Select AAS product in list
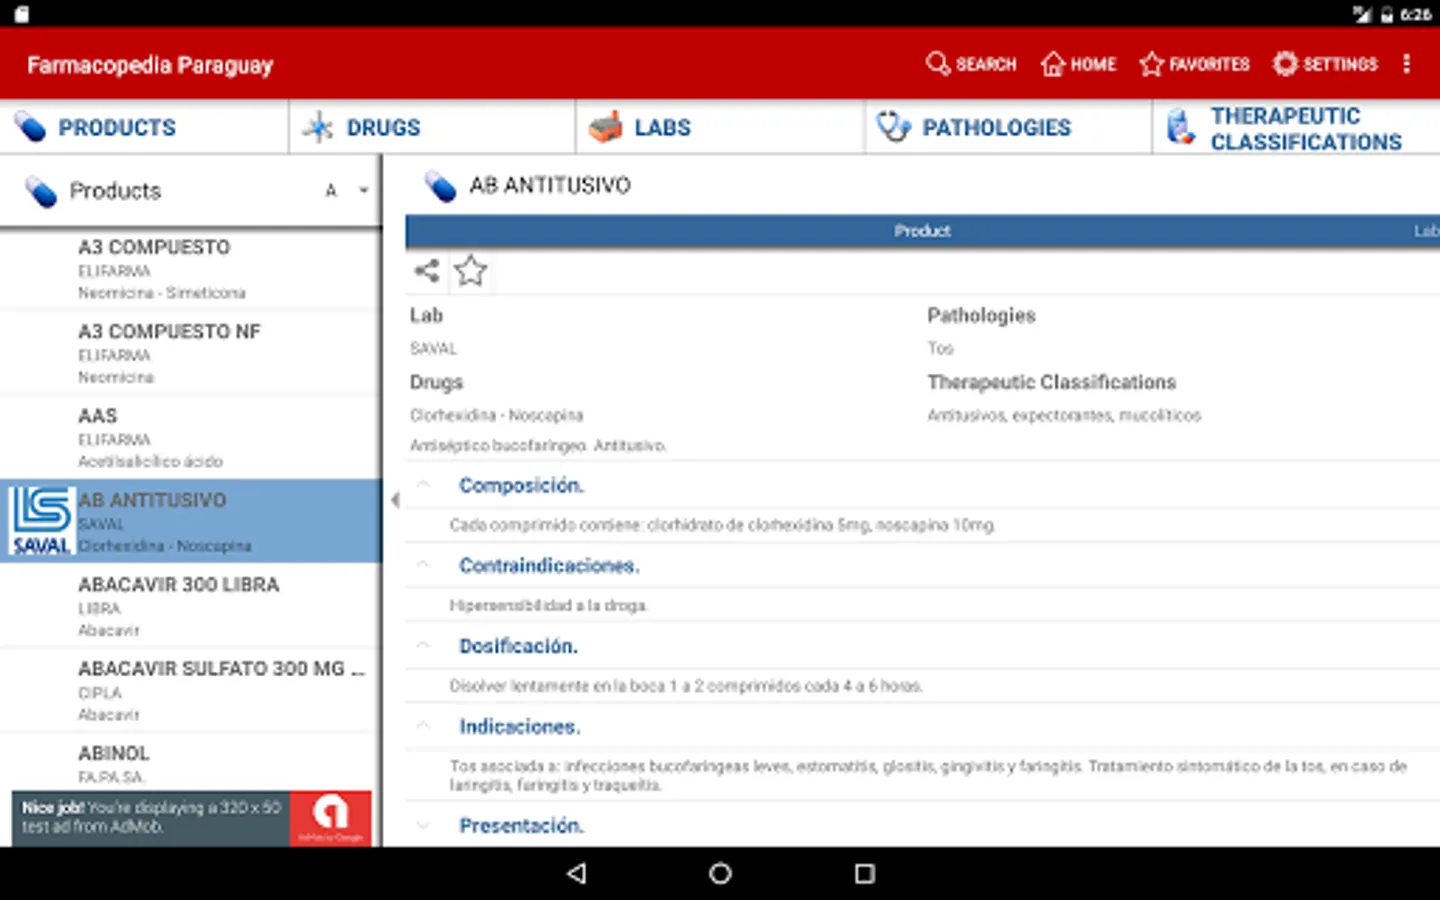This screenshot has width=1440, height=900. (x=190, y=437)
